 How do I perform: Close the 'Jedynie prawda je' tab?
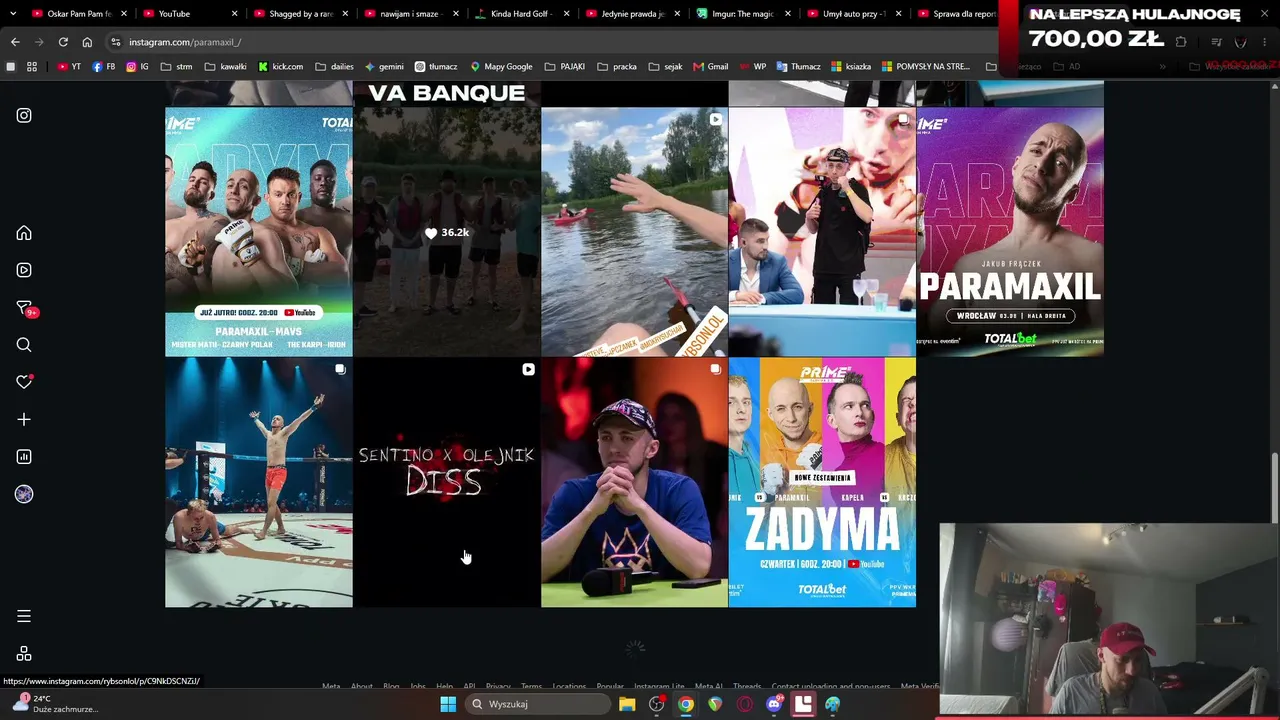[677, 14]
